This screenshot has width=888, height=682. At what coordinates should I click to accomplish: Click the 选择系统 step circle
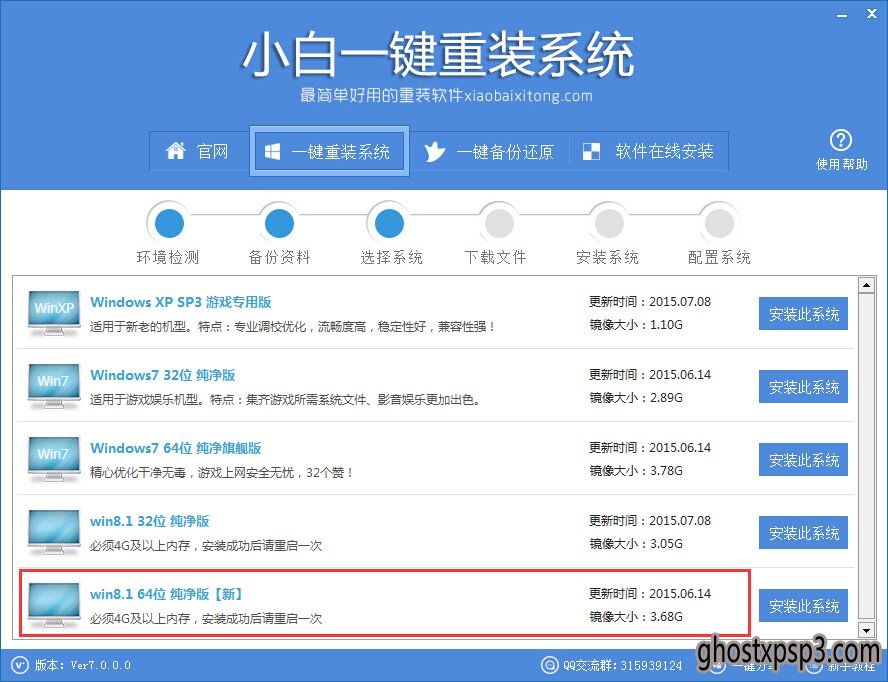(389, 223)
